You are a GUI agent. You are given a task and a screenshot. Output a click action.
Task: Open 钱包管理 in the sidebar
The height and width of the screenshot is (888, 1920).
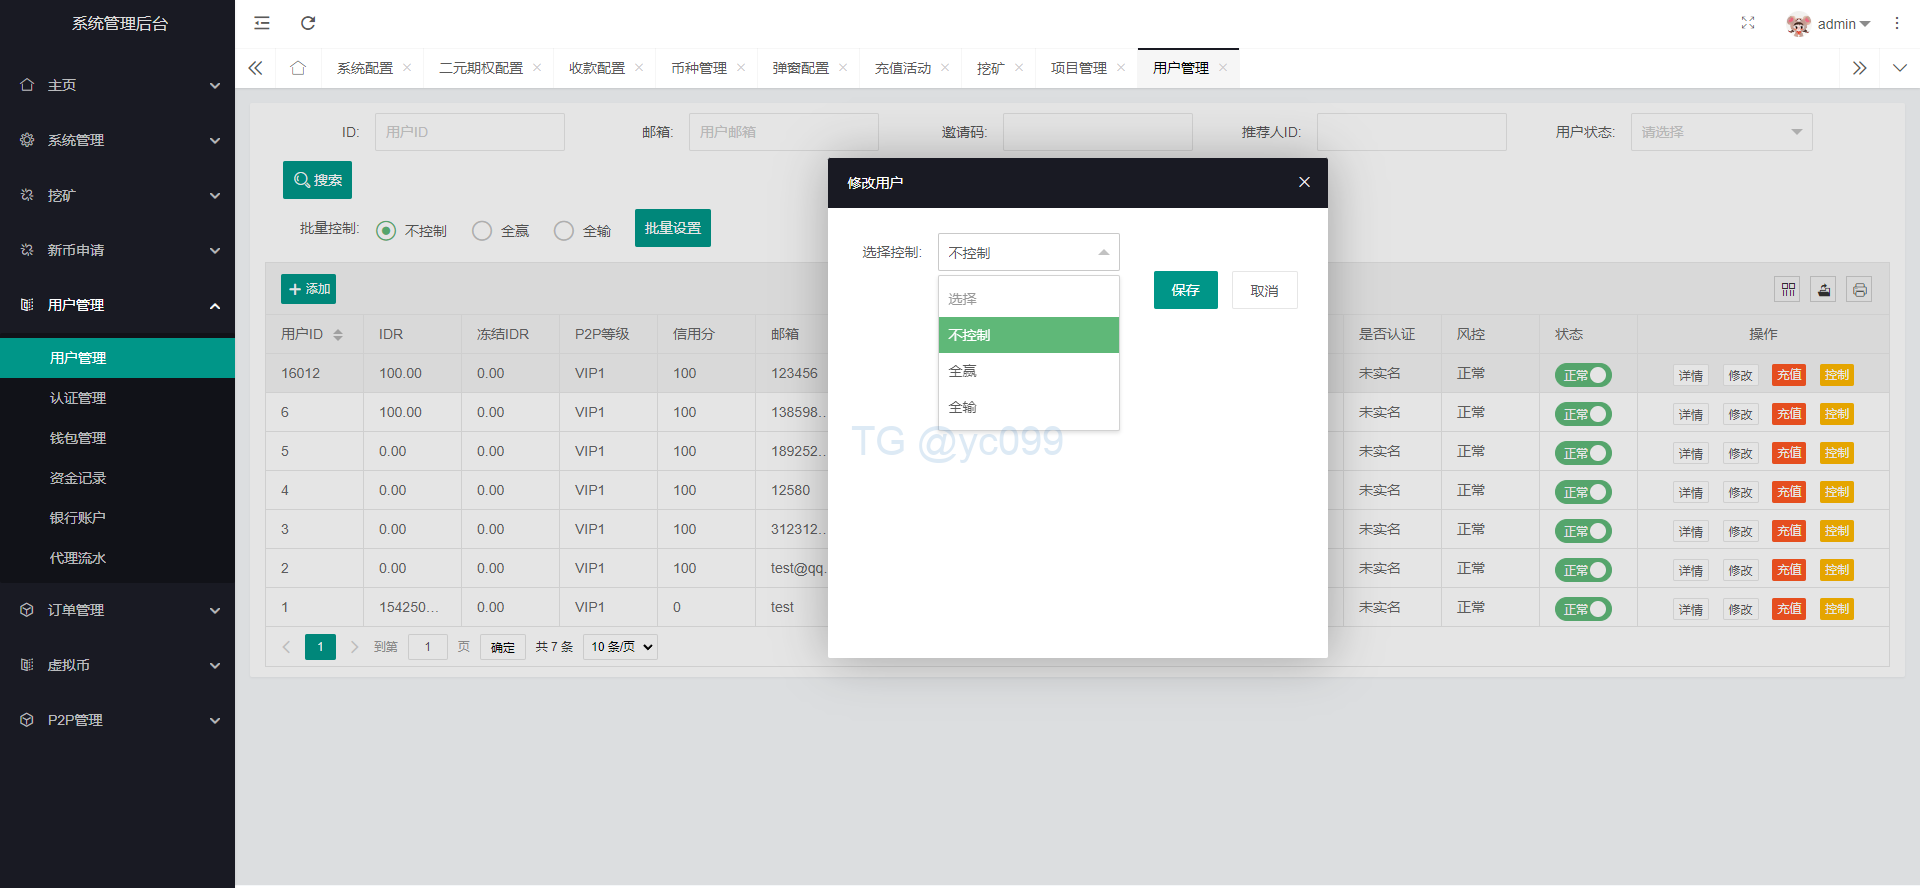pyautogui.click(x=78, y=438)
